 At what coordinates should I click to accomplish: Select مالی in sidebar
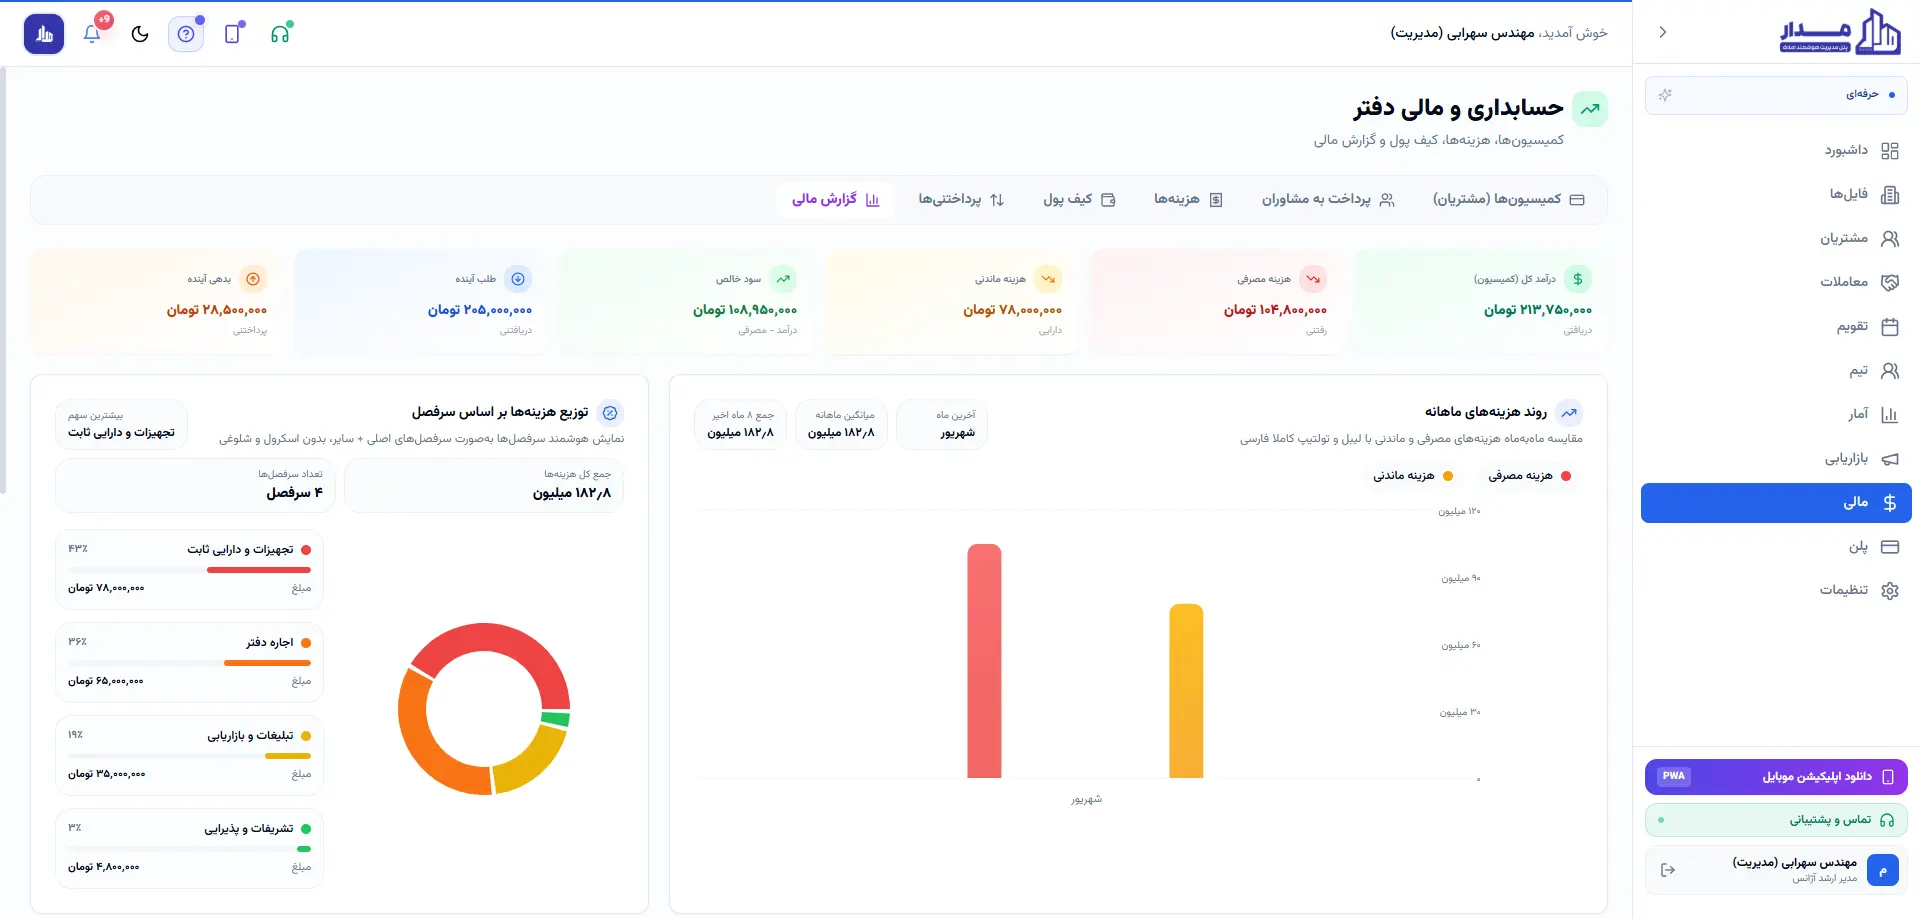[1776, 503]
